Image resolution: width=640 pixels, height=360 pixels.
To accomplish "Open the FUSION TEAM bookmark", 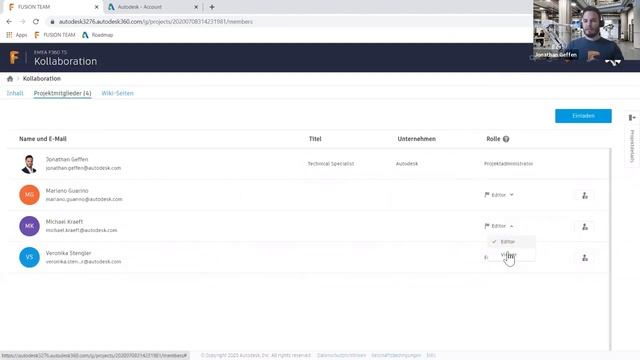I will click(x=55, y=35).
